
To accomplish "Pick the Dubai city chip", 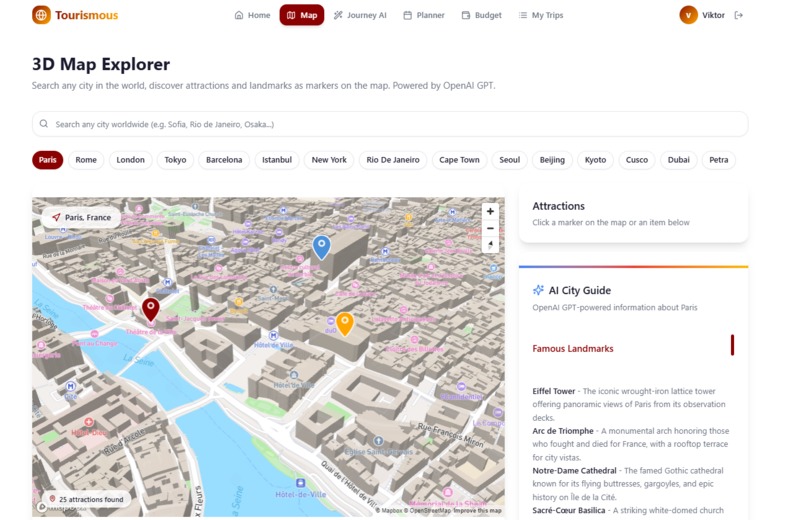I will pos(679,160).
